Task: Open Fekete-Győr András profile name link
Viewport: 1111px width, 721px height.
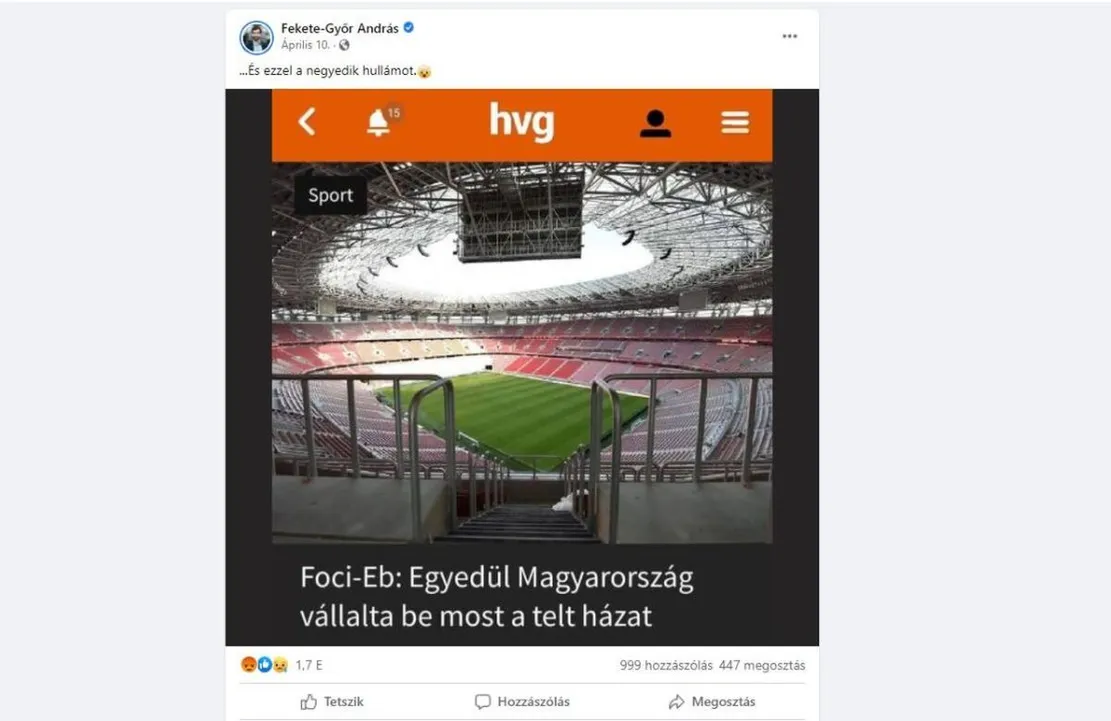Action: [x=339, y=28]
